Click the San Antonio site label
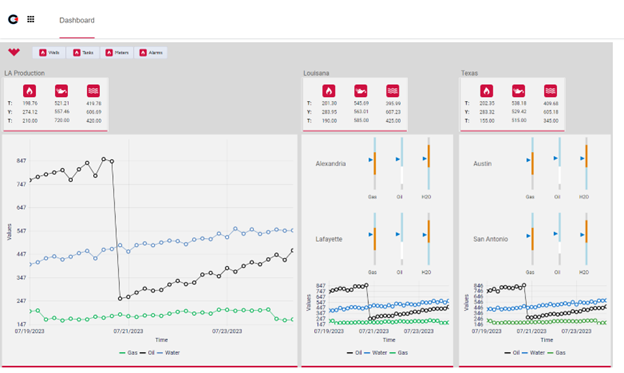624x373 pixels. point(490,239)
